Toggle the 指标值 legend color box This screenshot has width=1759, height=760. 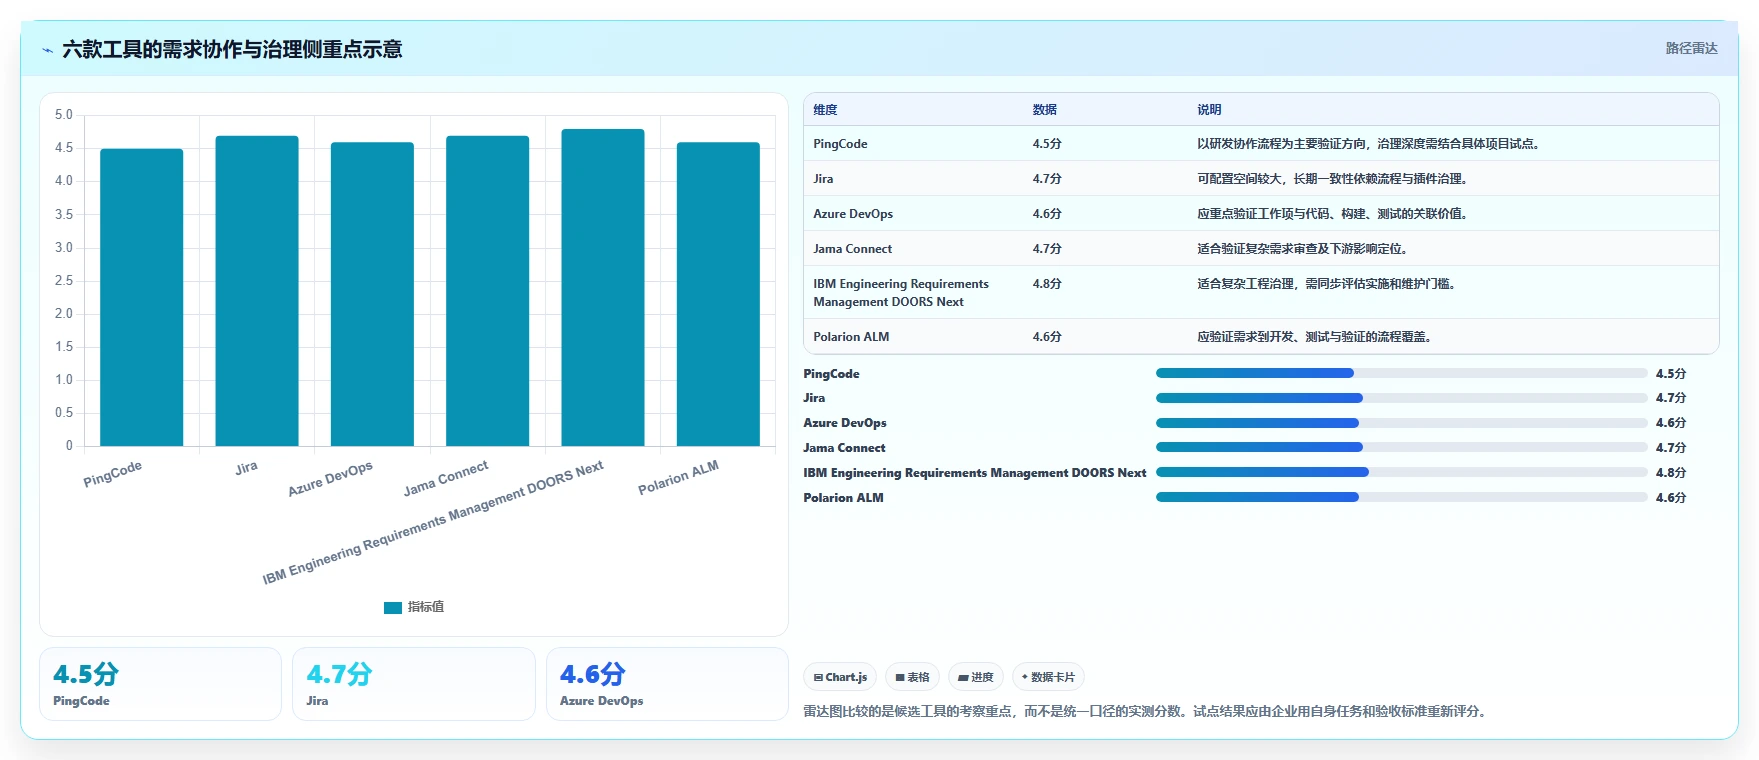392,607
